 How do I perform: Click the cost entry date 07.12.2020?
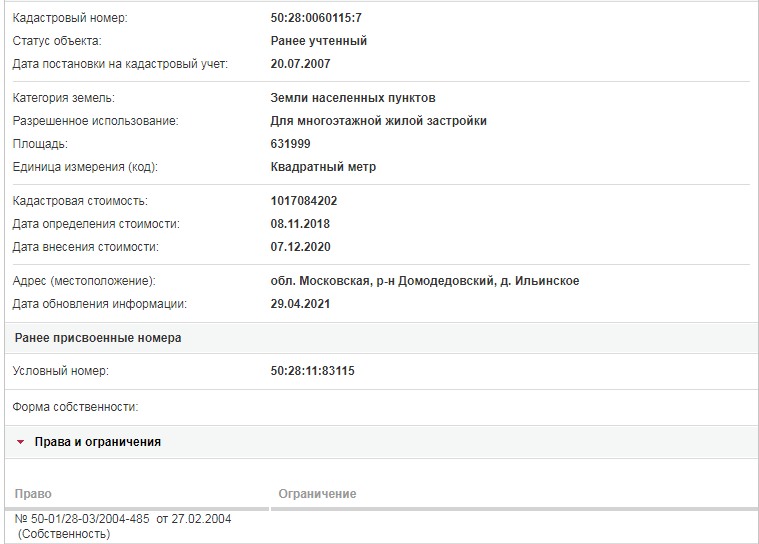[x=300, y=247]
